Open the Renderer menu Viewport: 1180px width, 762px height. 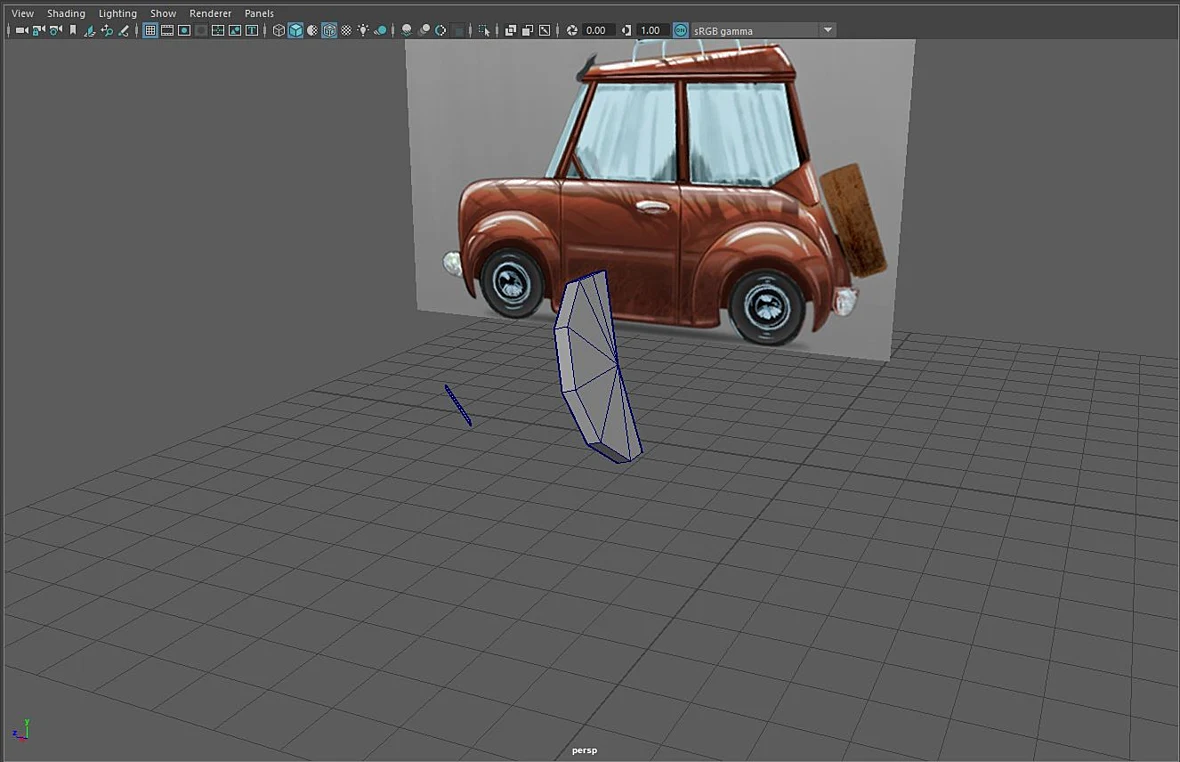point(210,13)
